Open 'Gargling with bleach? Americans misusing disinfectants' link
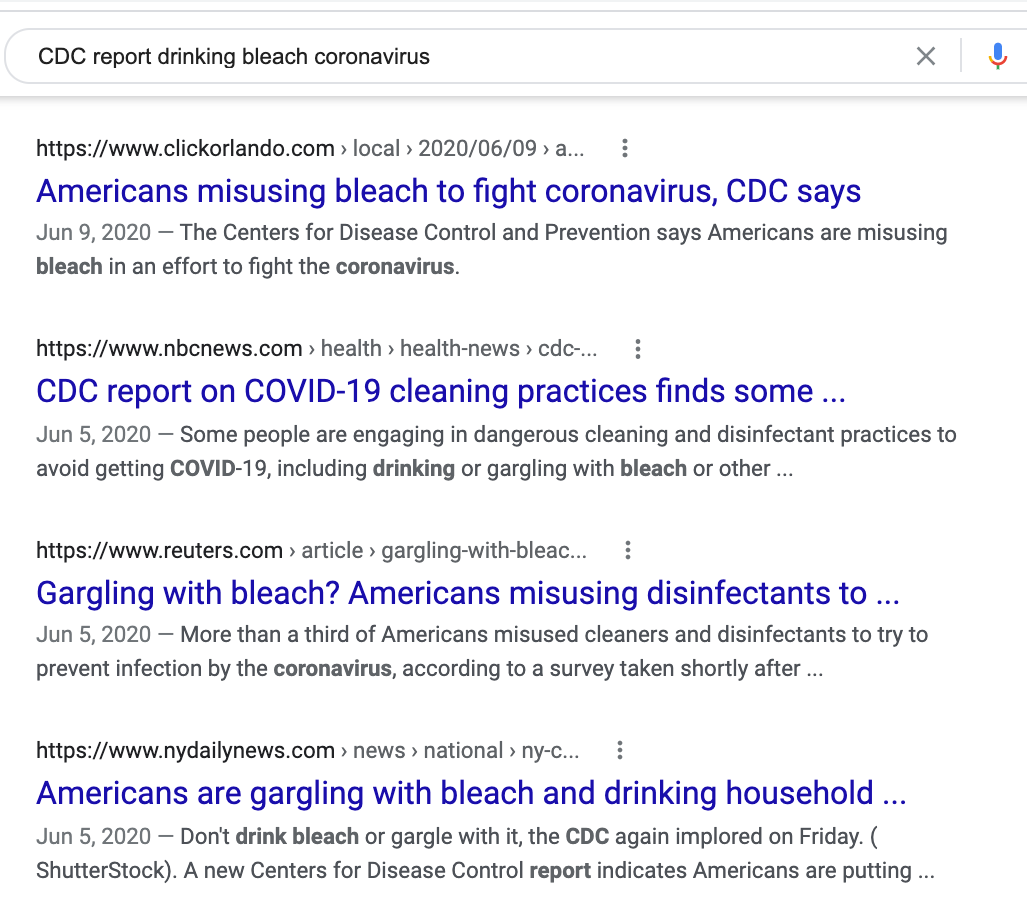 468,593
